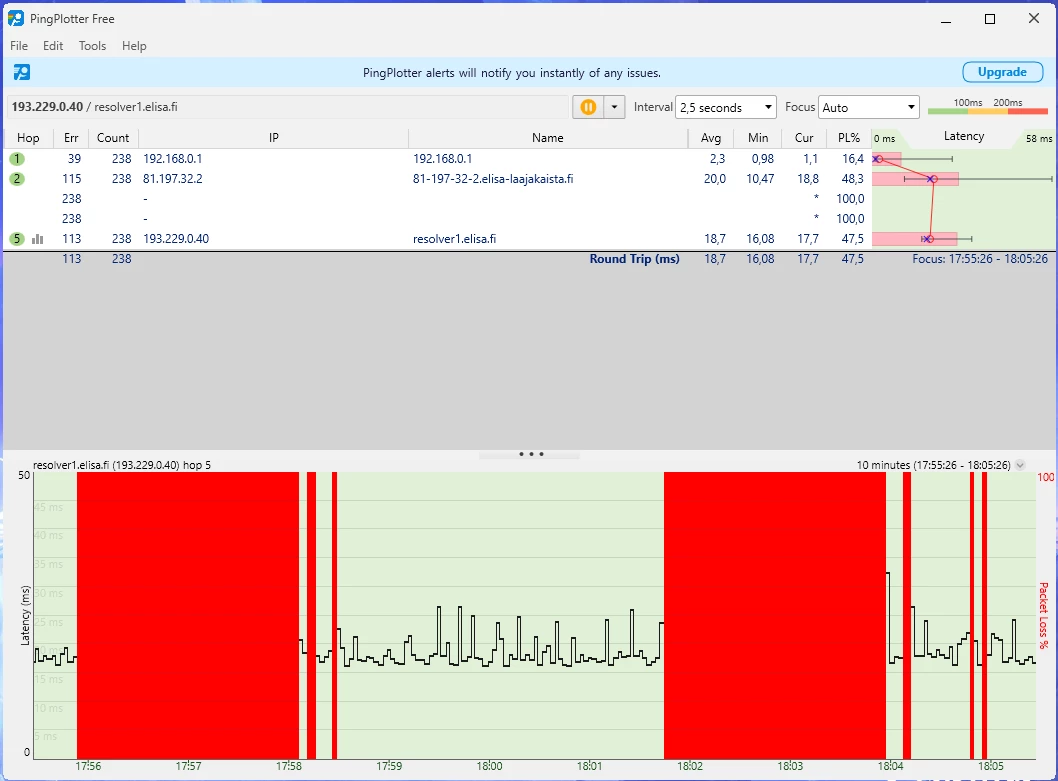This screenshot has width=1058, height=781.
Task: Click the hop 2 latency graph bar
Action: [x=915, y=179]
